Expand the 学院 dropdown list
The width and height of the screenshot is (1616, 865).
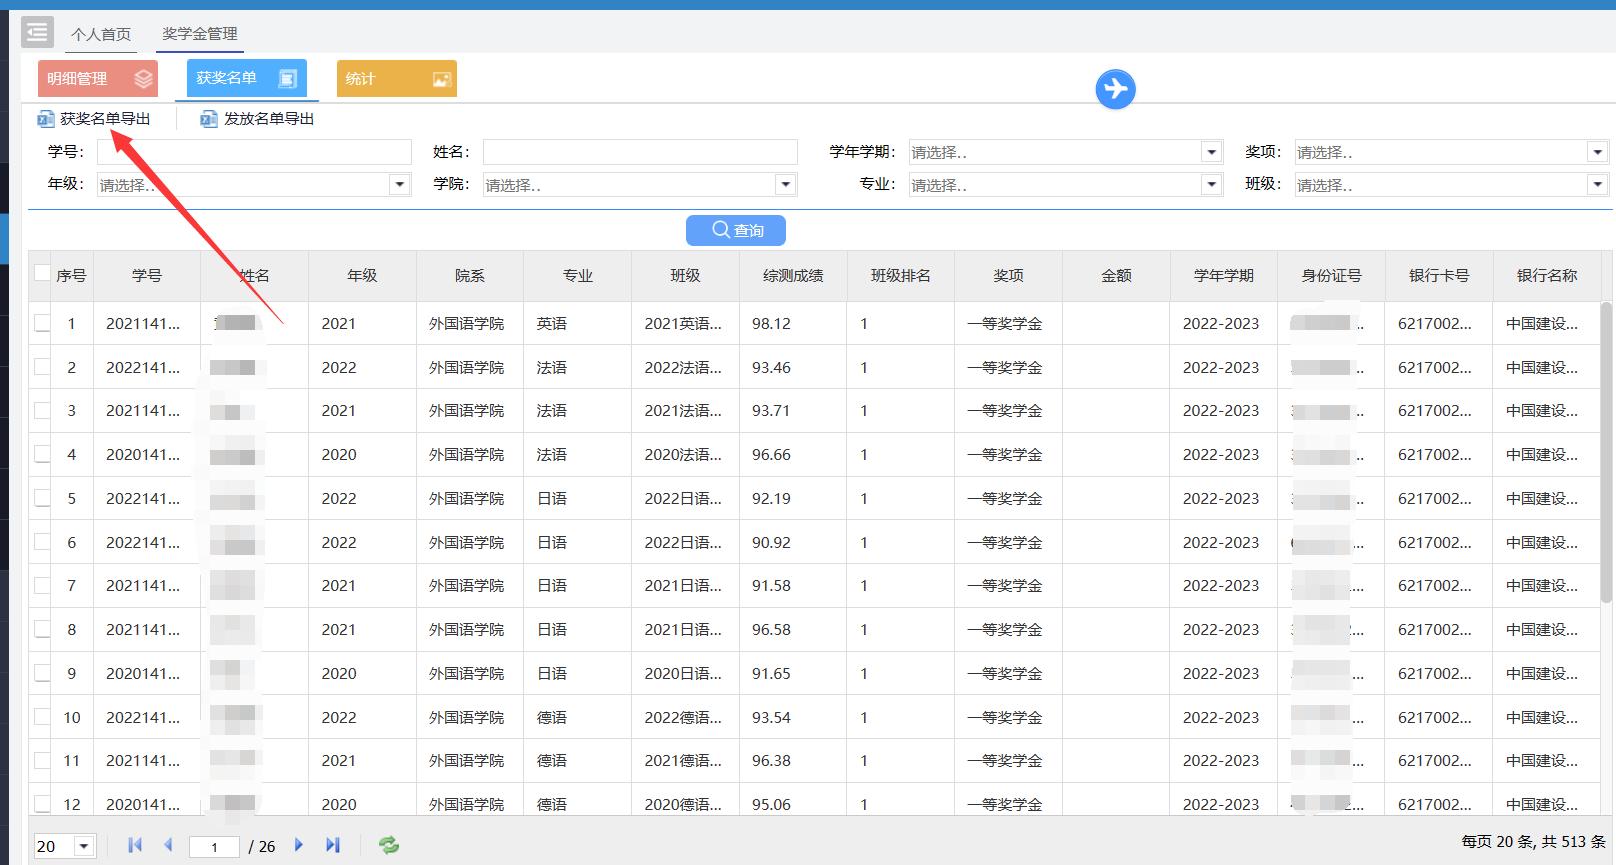click(786, 185)
